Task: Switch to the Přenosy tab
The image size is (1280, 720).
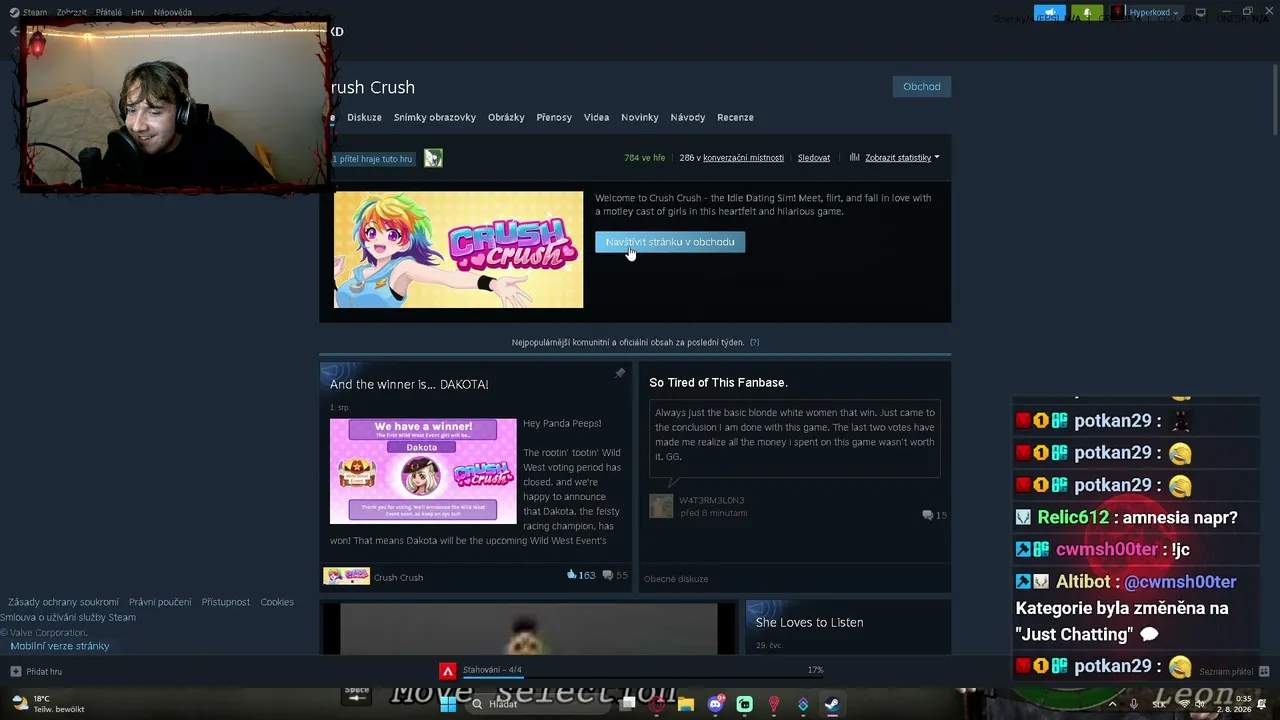Action: click(x=554, y=117)
